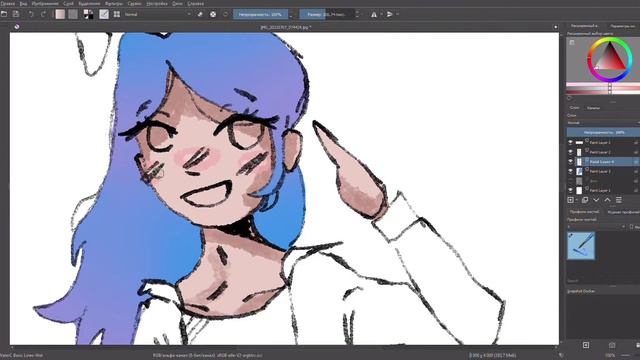The height and width of the screenshot is (360, 640).
Task: Expand the opacity slider options arrow
Action: (x=291, y=15)
